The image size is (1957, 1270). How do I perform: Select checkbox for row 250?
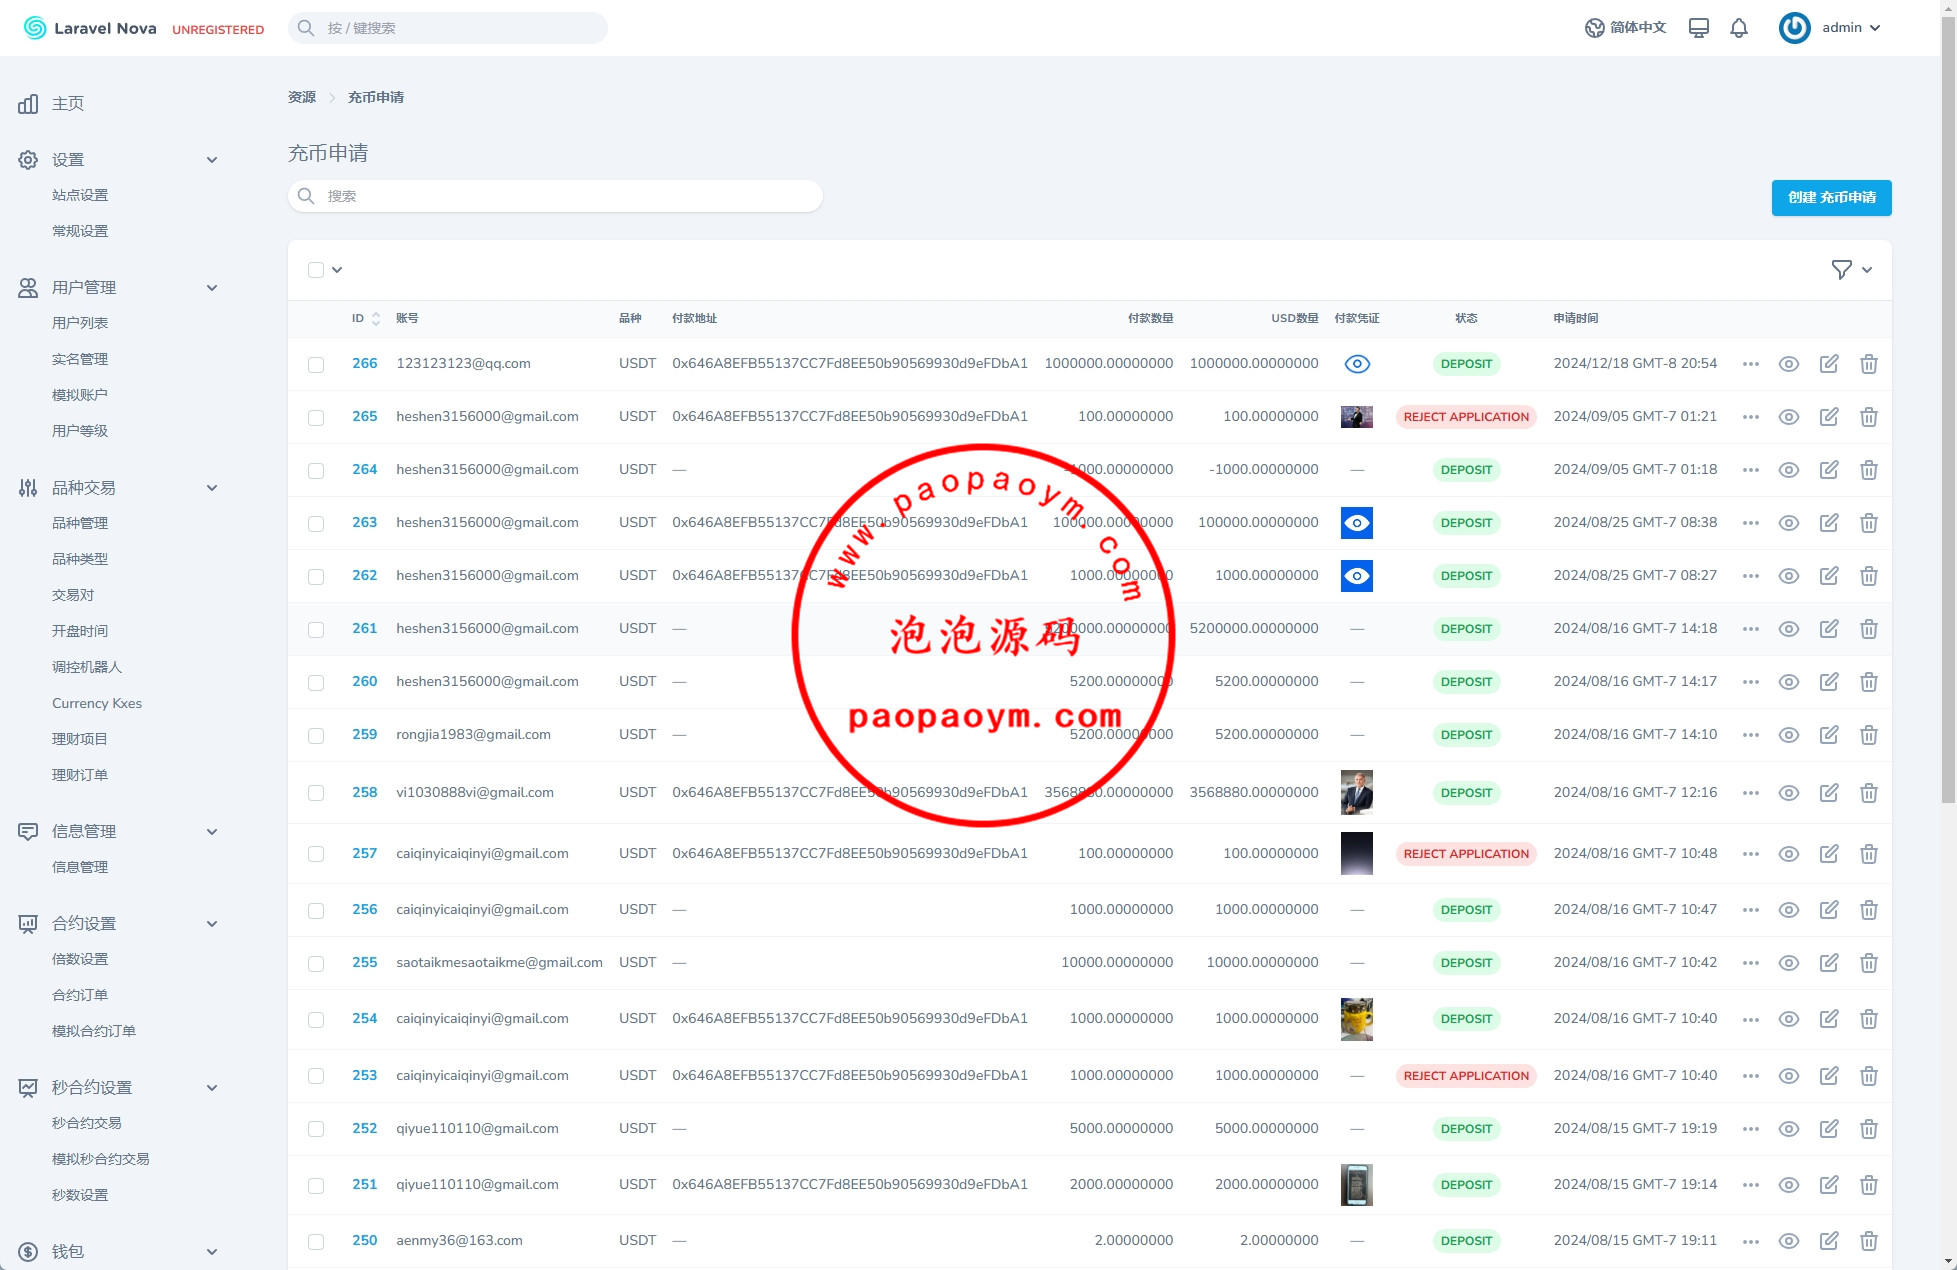tap(316, 1242)
